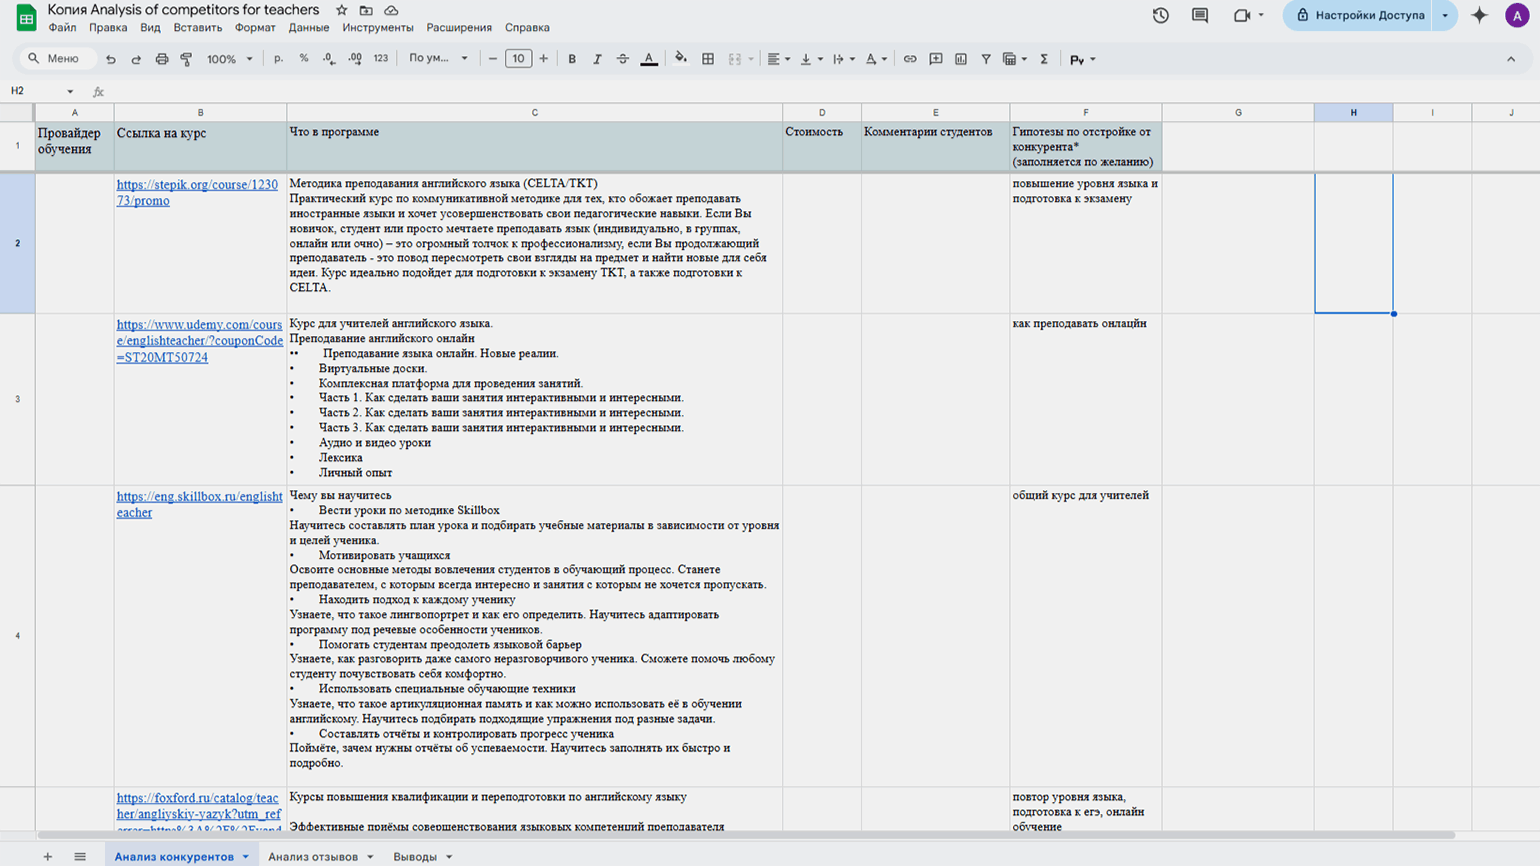Open version history clock icon
This screenshot has width=1540, height=866.
click(x=1161, y=15)
